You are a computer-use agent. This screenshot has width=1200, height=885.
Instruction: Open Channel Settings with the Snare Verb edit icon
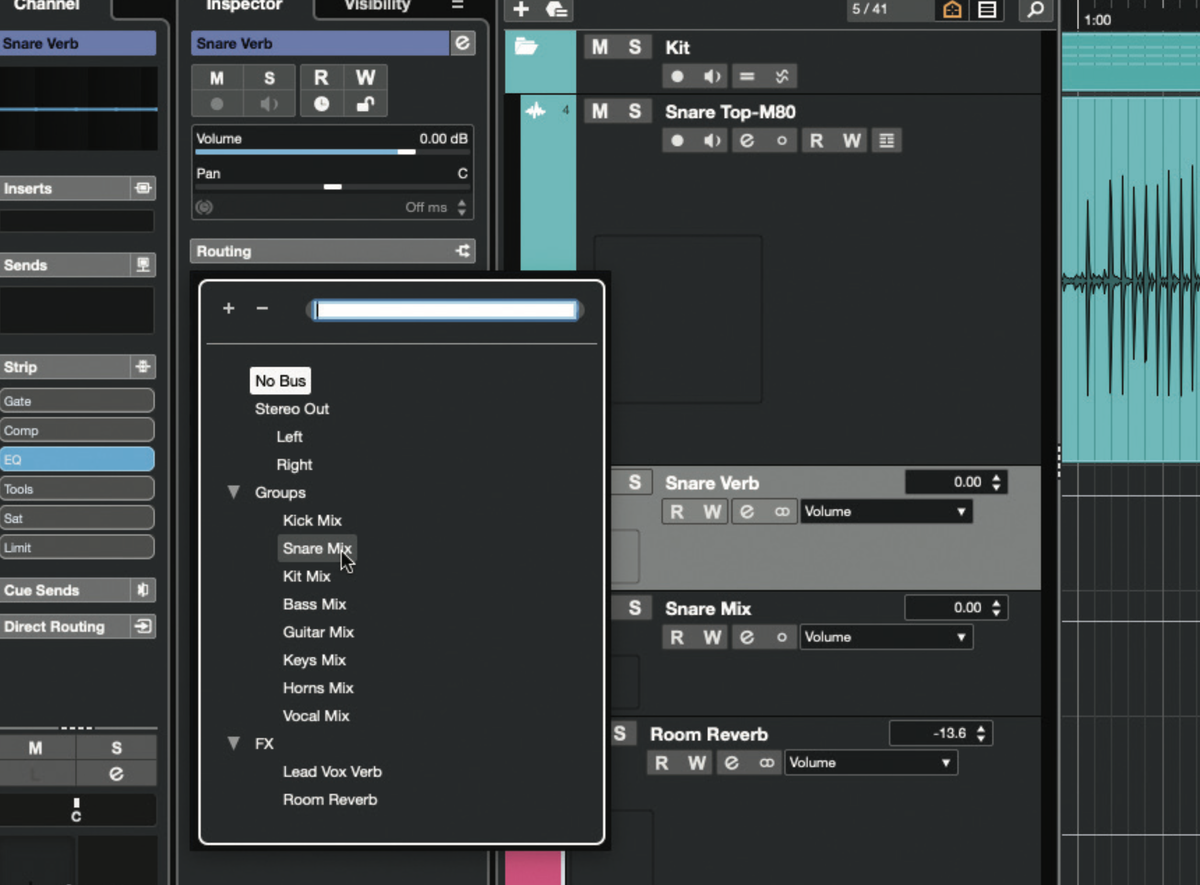tap(461, 43)
